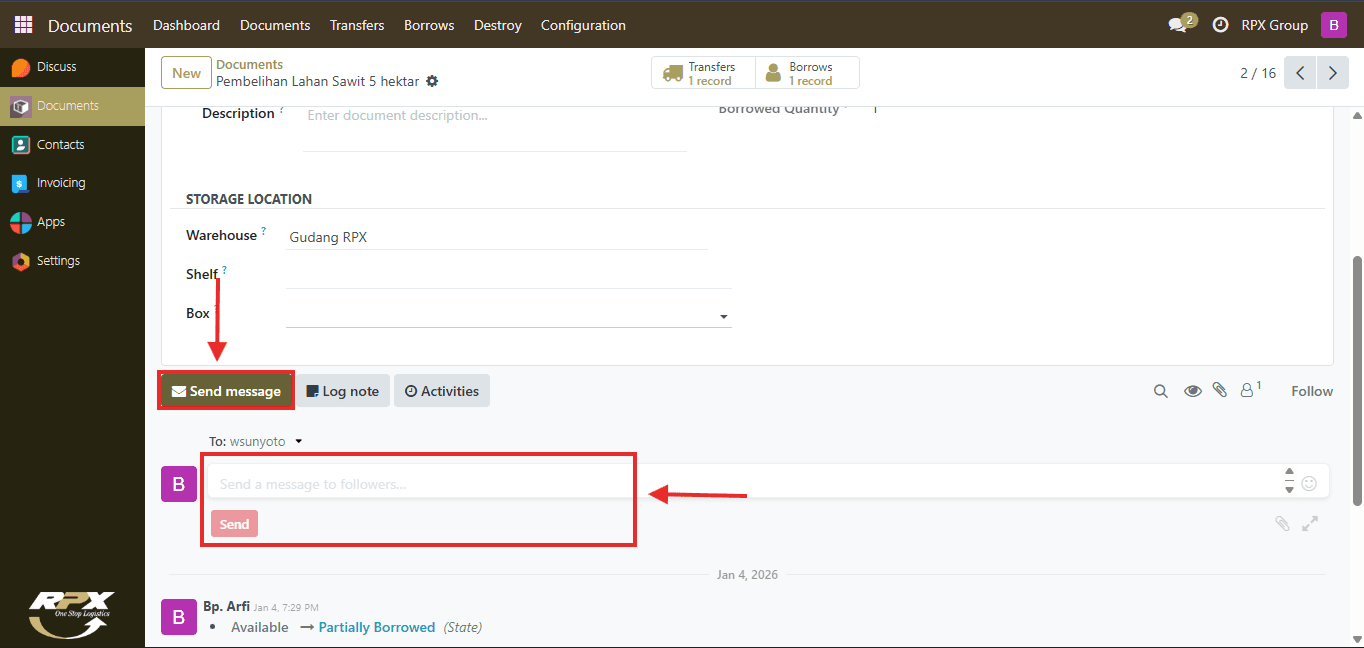Search messages with magnifier icon in chatter
Viewport: 1364px width, 648px height.
1161,391
